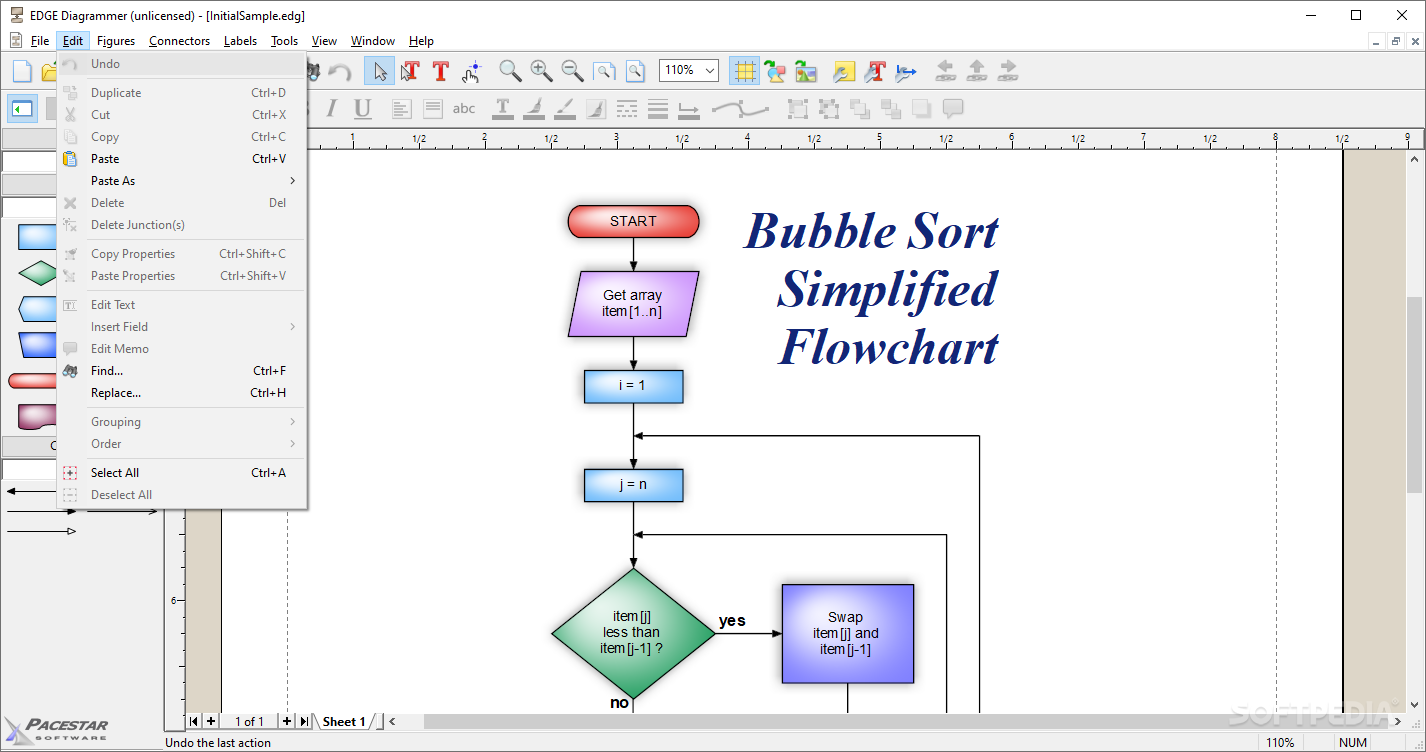Select the magnifier zoom tool
This screenshot has height=752, width=1426.
click(510, 71)
